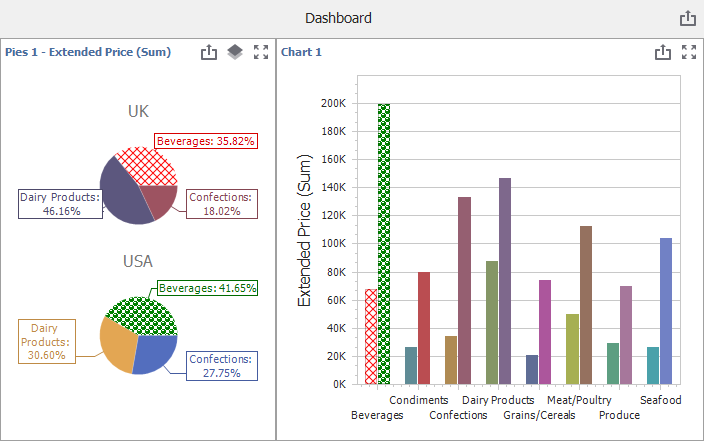Click the short navy Grains/Cereals bar
Viewport: 704px width, 441px height.
click(x=532, y=370)
